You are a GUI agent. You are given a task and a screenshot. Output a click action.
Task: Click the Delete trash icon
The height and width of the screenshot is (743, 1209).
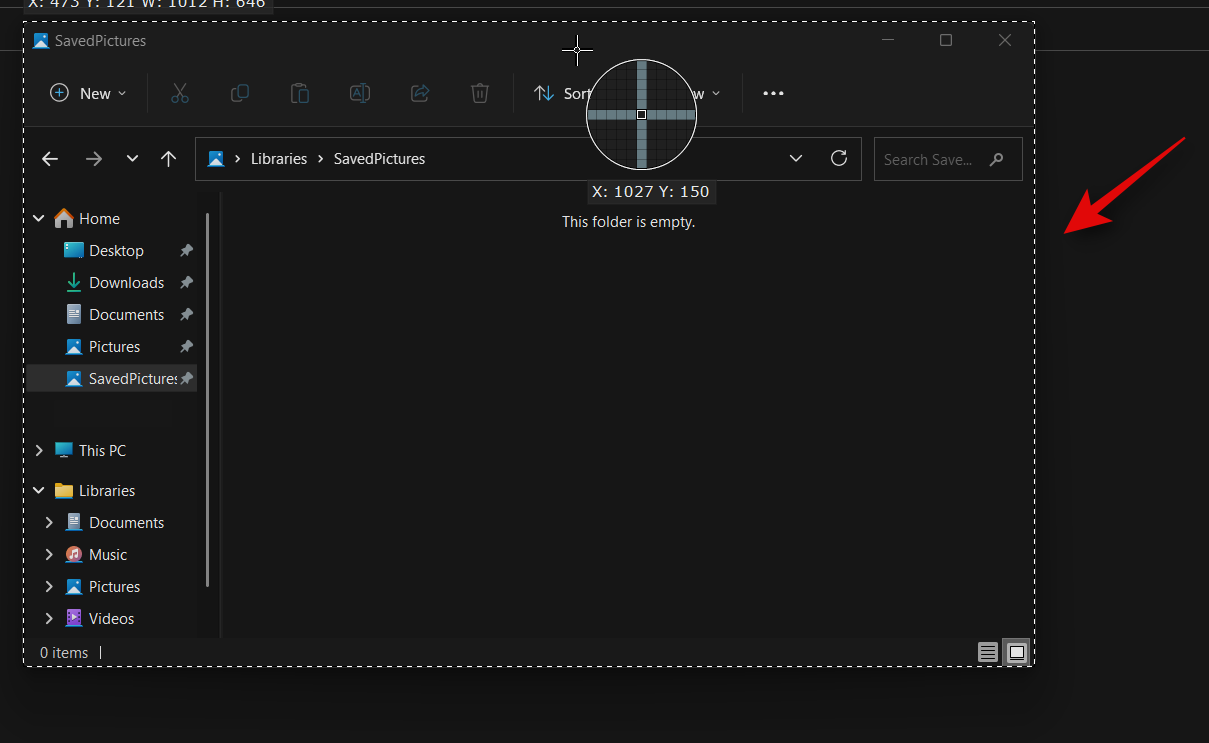click(480, 93)
